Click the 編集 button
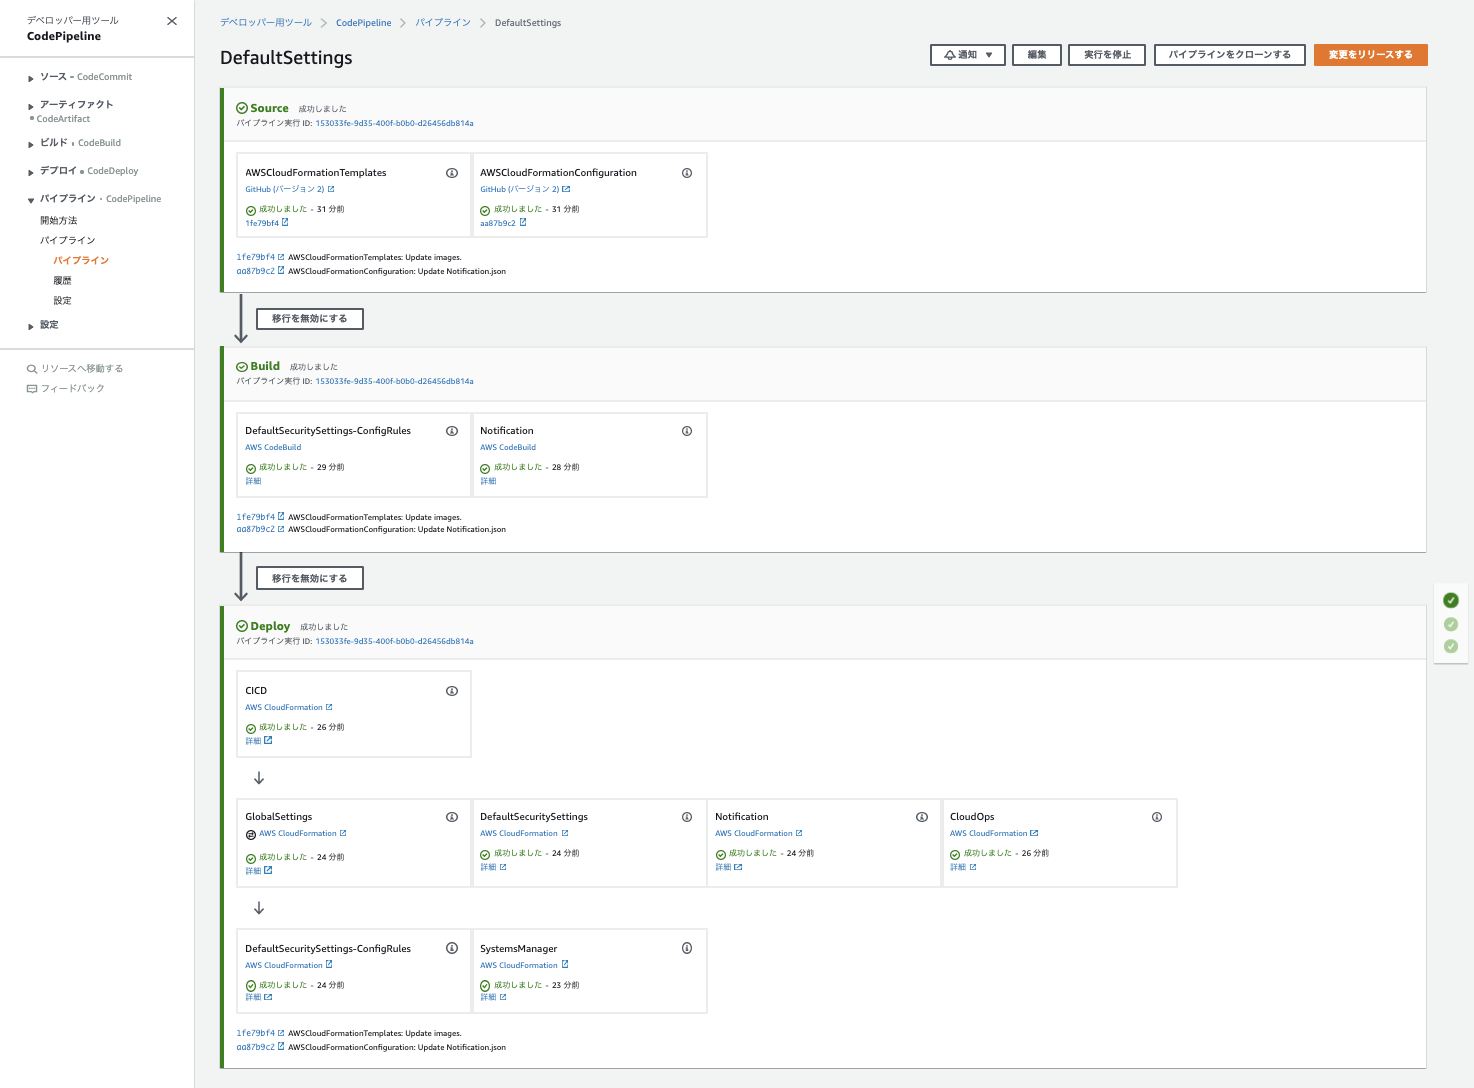 point(1037,55)
